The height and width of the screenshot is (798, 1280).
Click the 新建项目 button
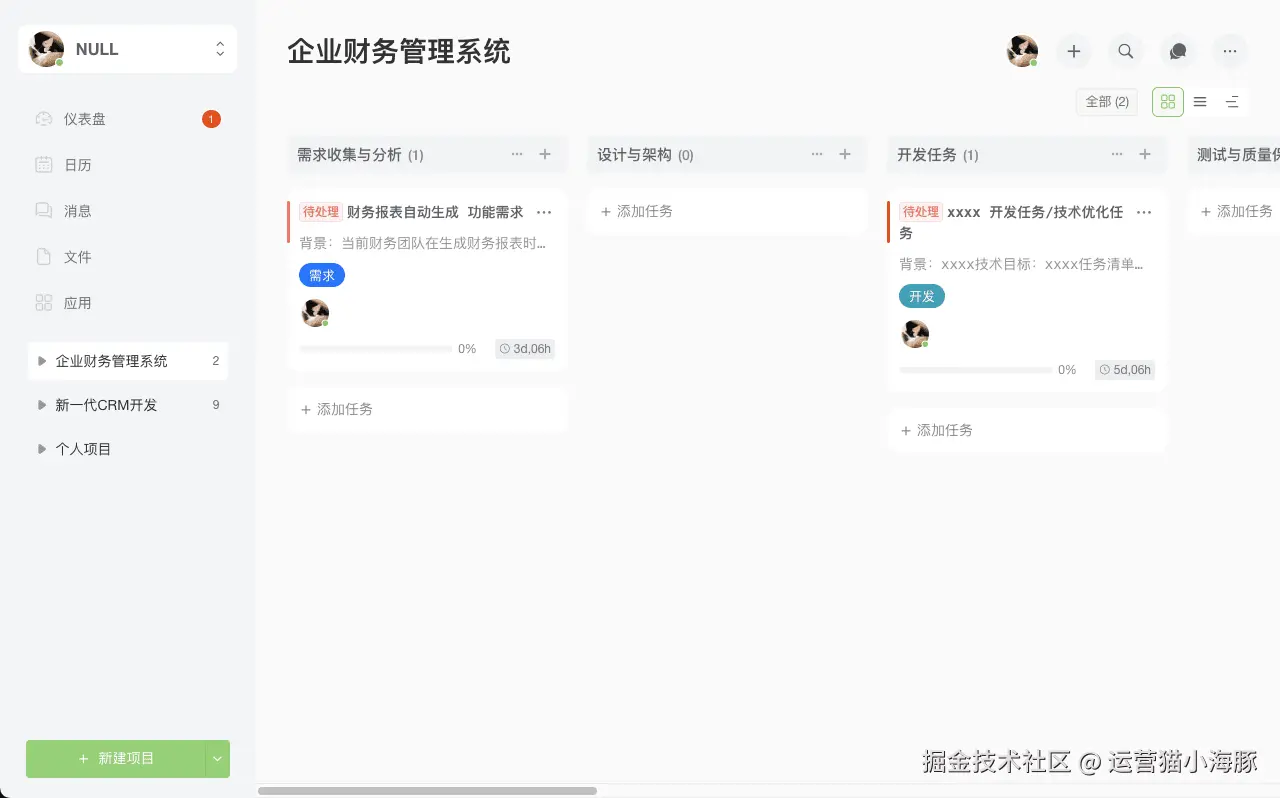[x=116, y=759]
